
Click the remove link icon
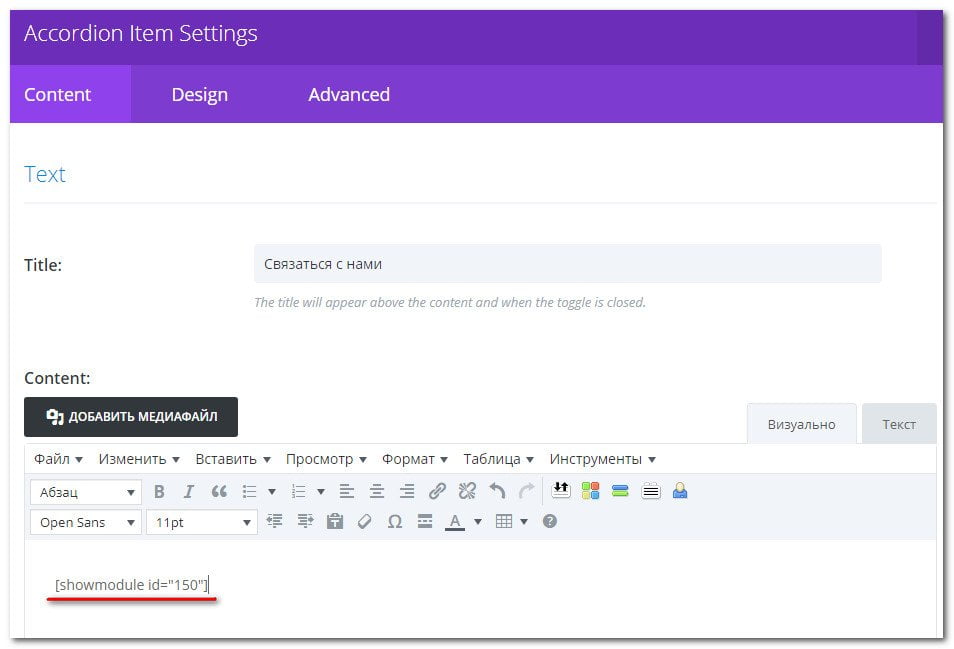(467, 492)
